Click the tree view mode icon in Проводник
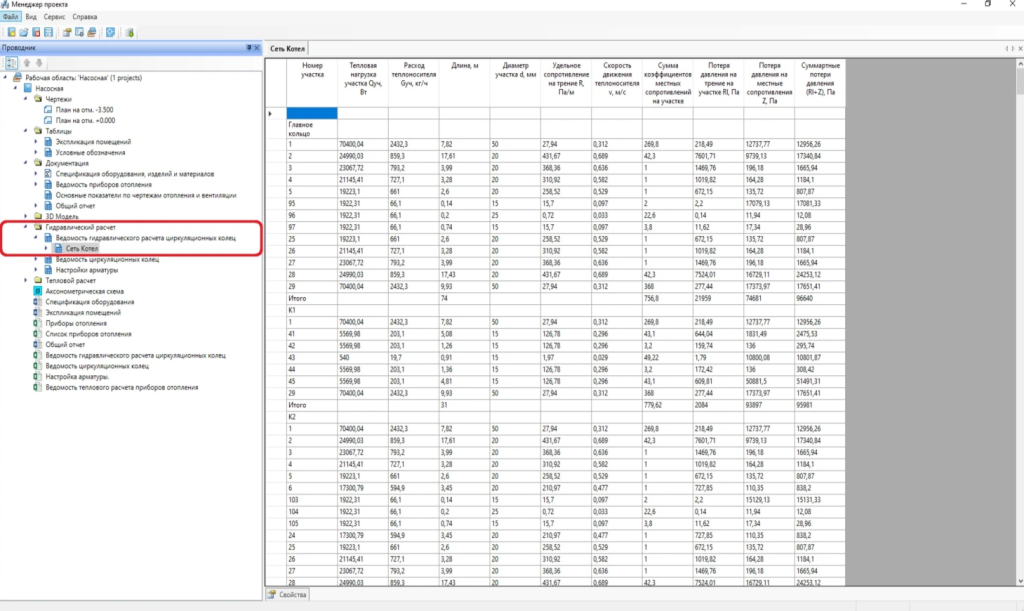The height and width of the screenshot is (611, 1024). (11, 63)
